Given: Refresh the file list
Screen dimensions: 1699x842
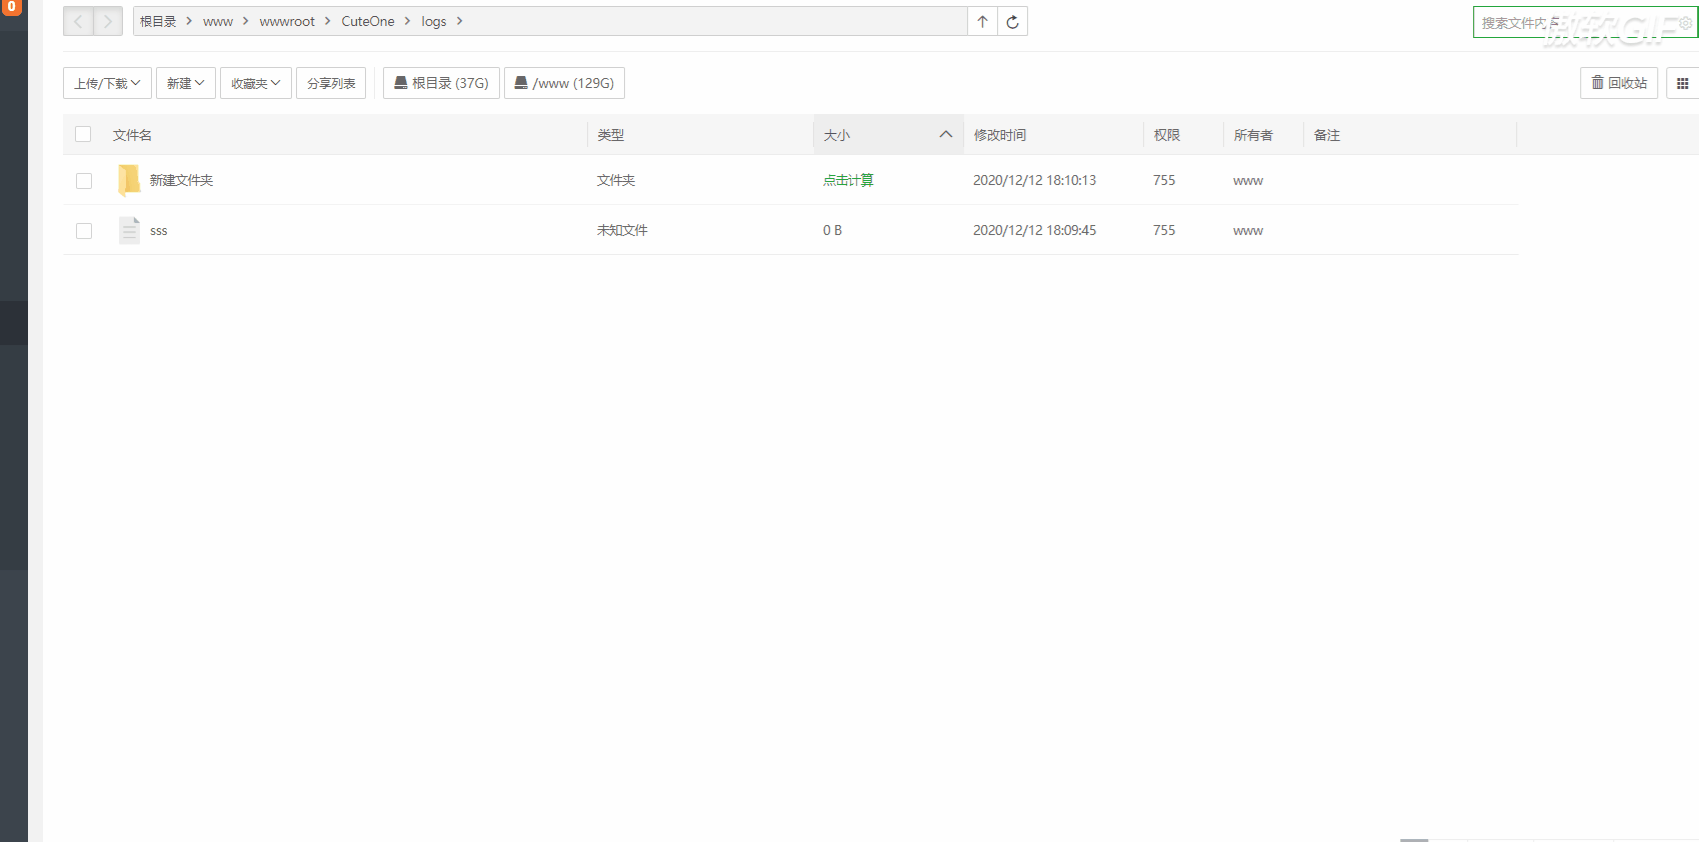Looking at the screenshot, I should (1013, 21).
